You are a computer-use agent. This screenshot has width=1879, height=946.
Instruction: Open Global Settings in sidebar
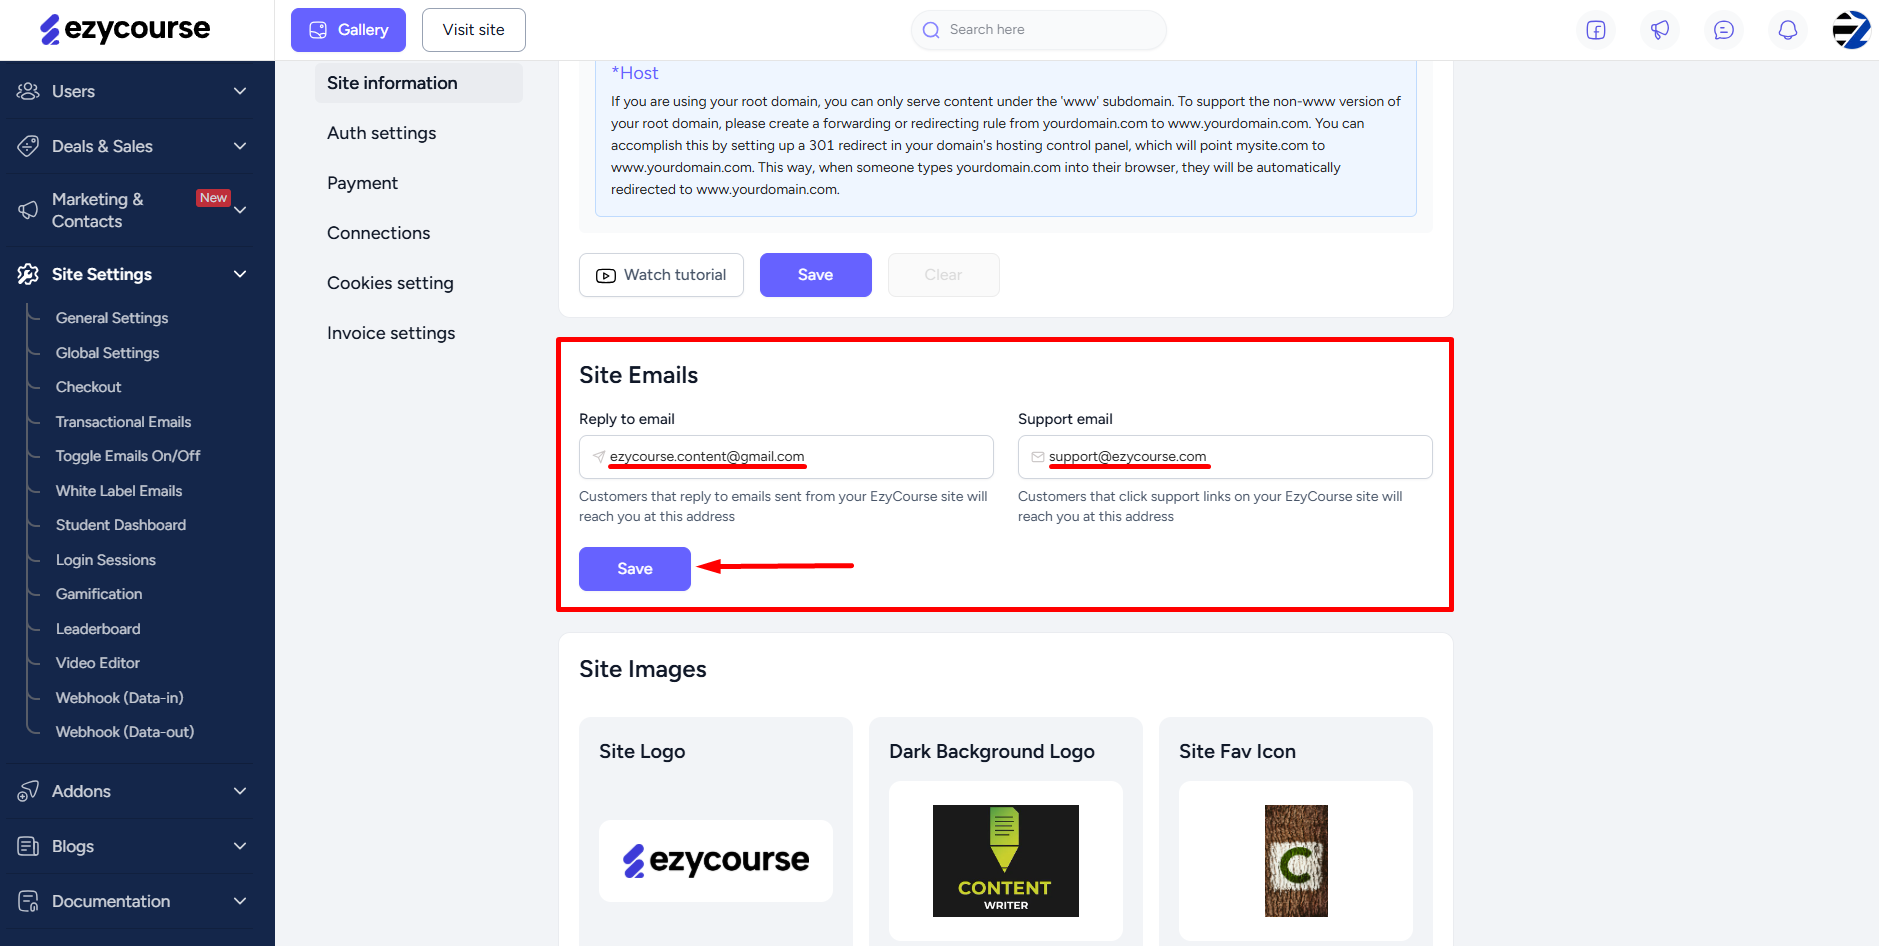tap(107, 353)
